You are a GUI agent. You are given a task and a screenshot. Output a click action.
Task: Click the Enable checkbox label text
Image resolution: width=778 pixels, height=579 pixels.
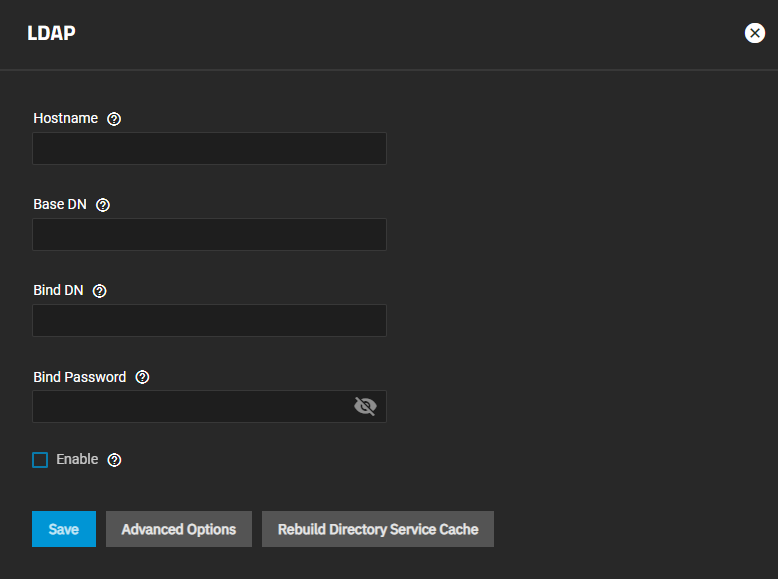pyautogui.click(x=77, y=459)
